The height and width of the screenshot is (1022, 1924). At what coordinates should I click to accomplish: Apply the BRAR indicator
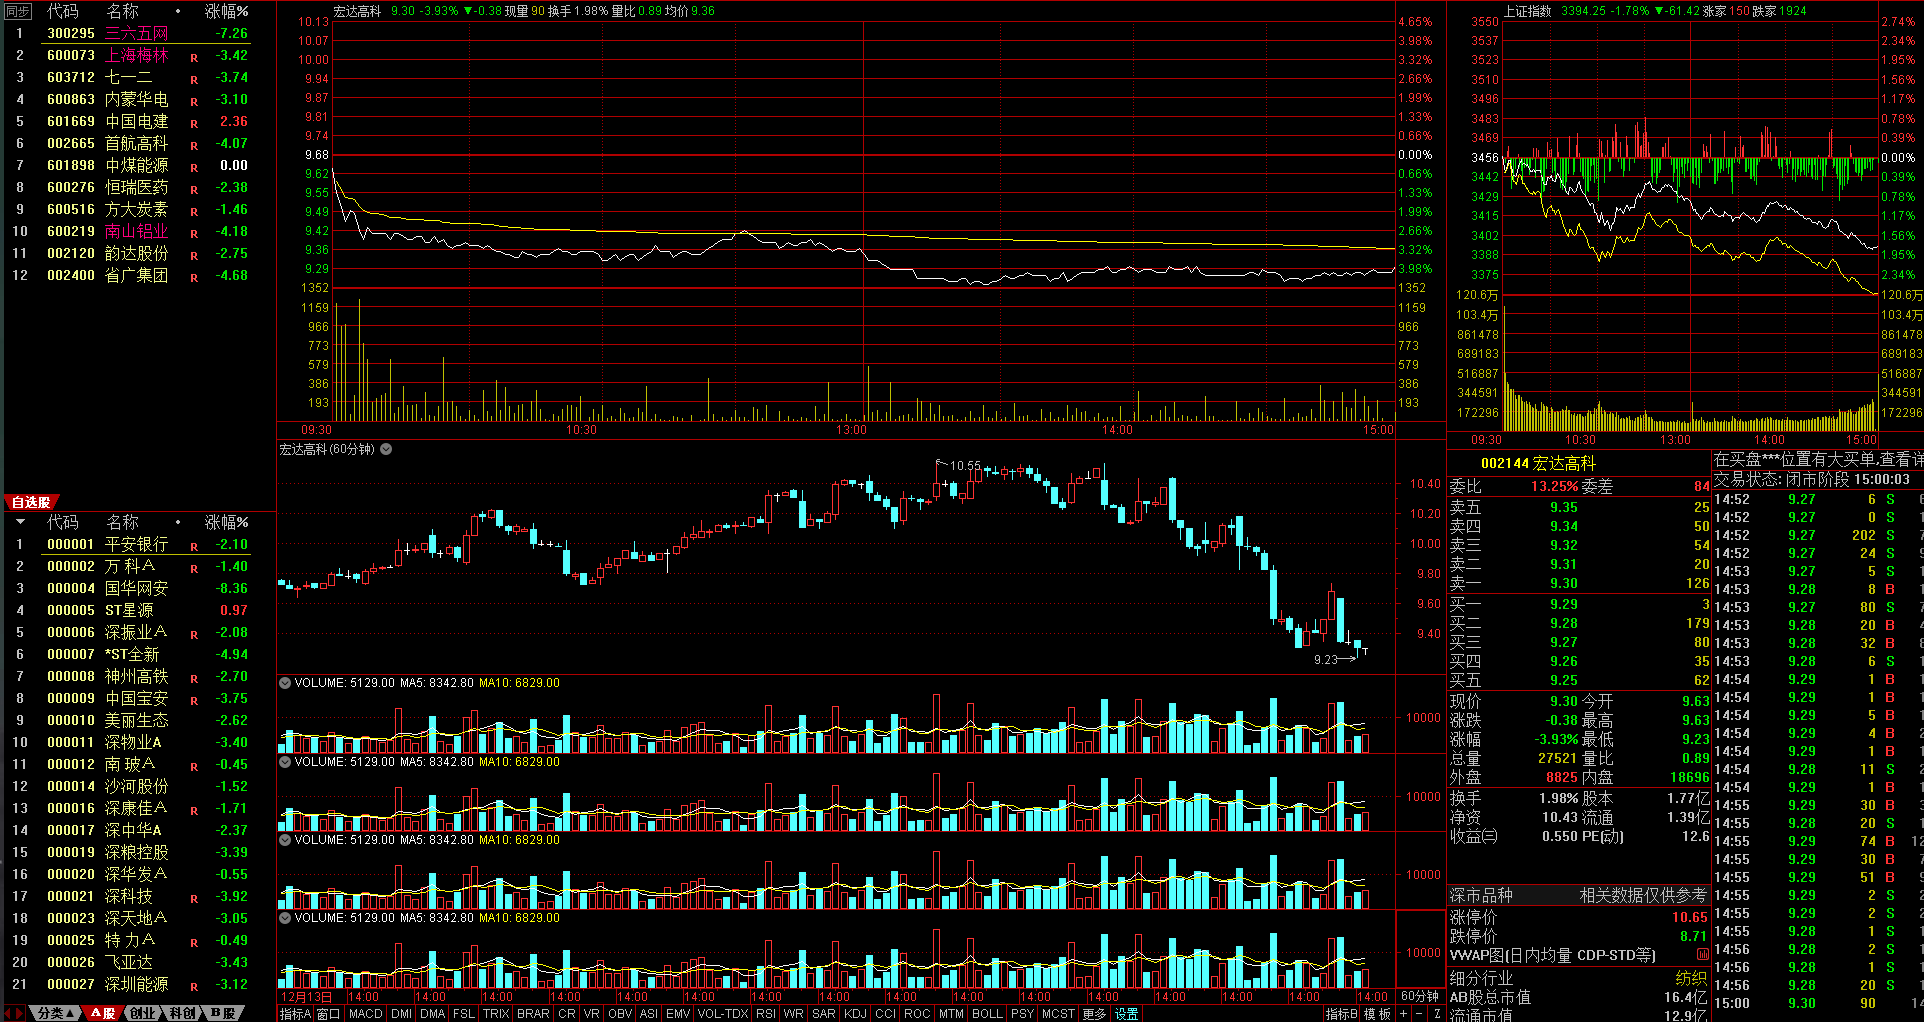pyautogui.click(x=533, y=1013)
